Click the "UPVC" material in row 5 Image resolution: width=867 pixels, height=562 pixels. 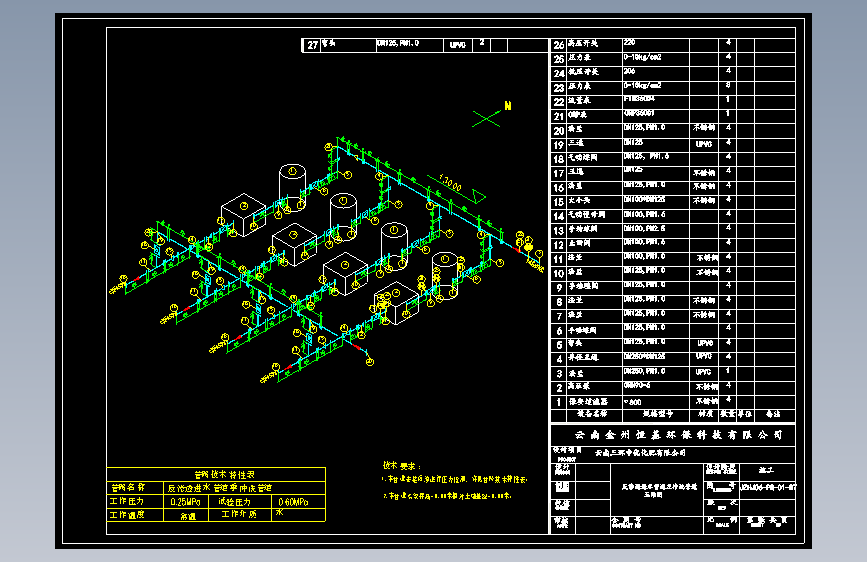pos(705,343)
